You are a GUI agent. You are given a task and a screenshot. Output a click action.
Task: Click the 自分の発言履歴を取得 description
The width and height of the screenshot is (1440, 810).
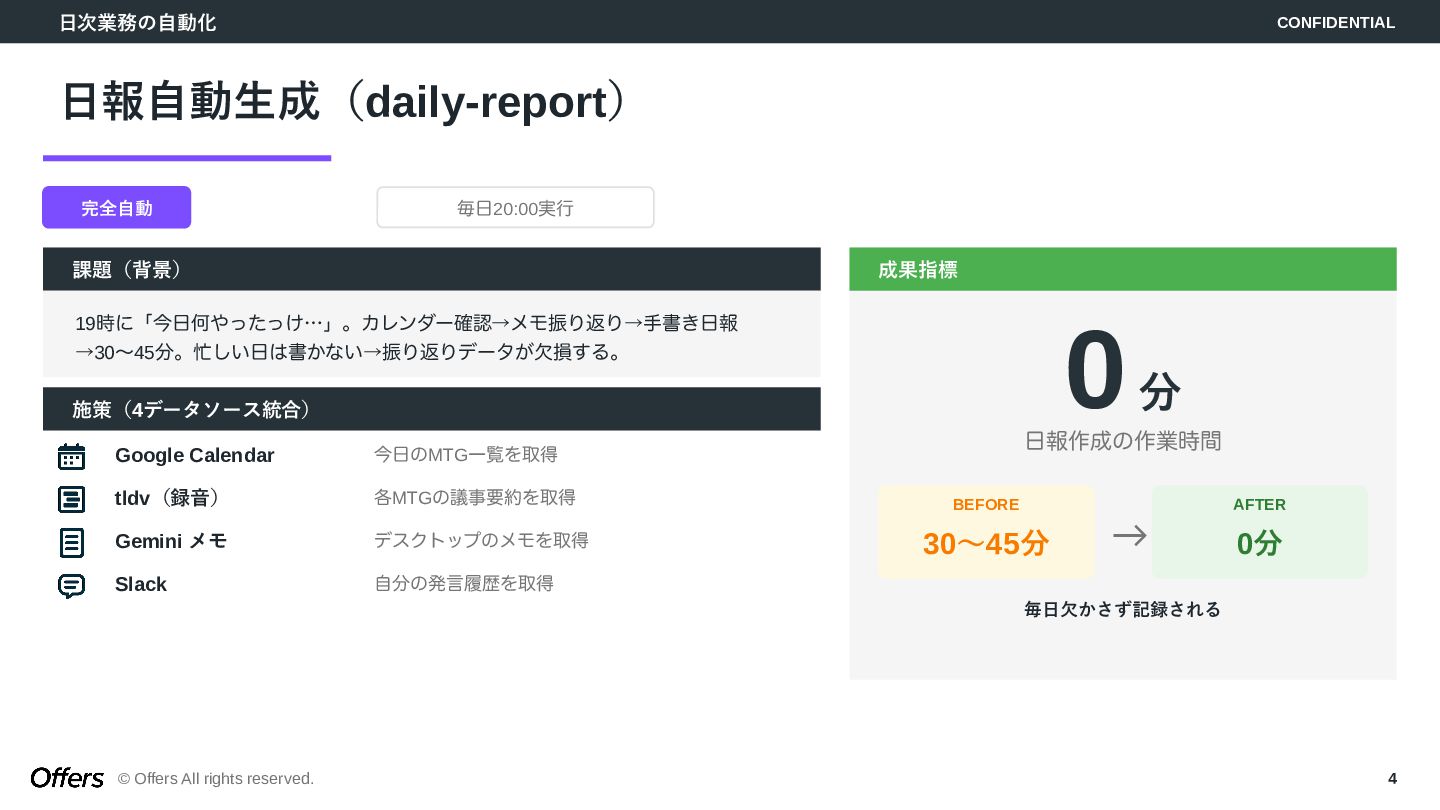464,584
